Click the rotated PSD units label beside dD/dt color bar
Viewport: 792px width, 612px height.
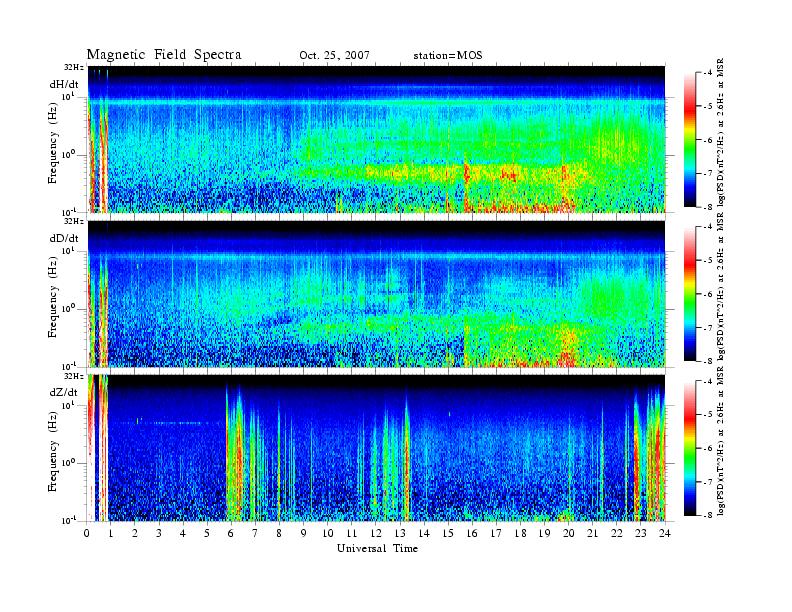[x=721, y=287]
